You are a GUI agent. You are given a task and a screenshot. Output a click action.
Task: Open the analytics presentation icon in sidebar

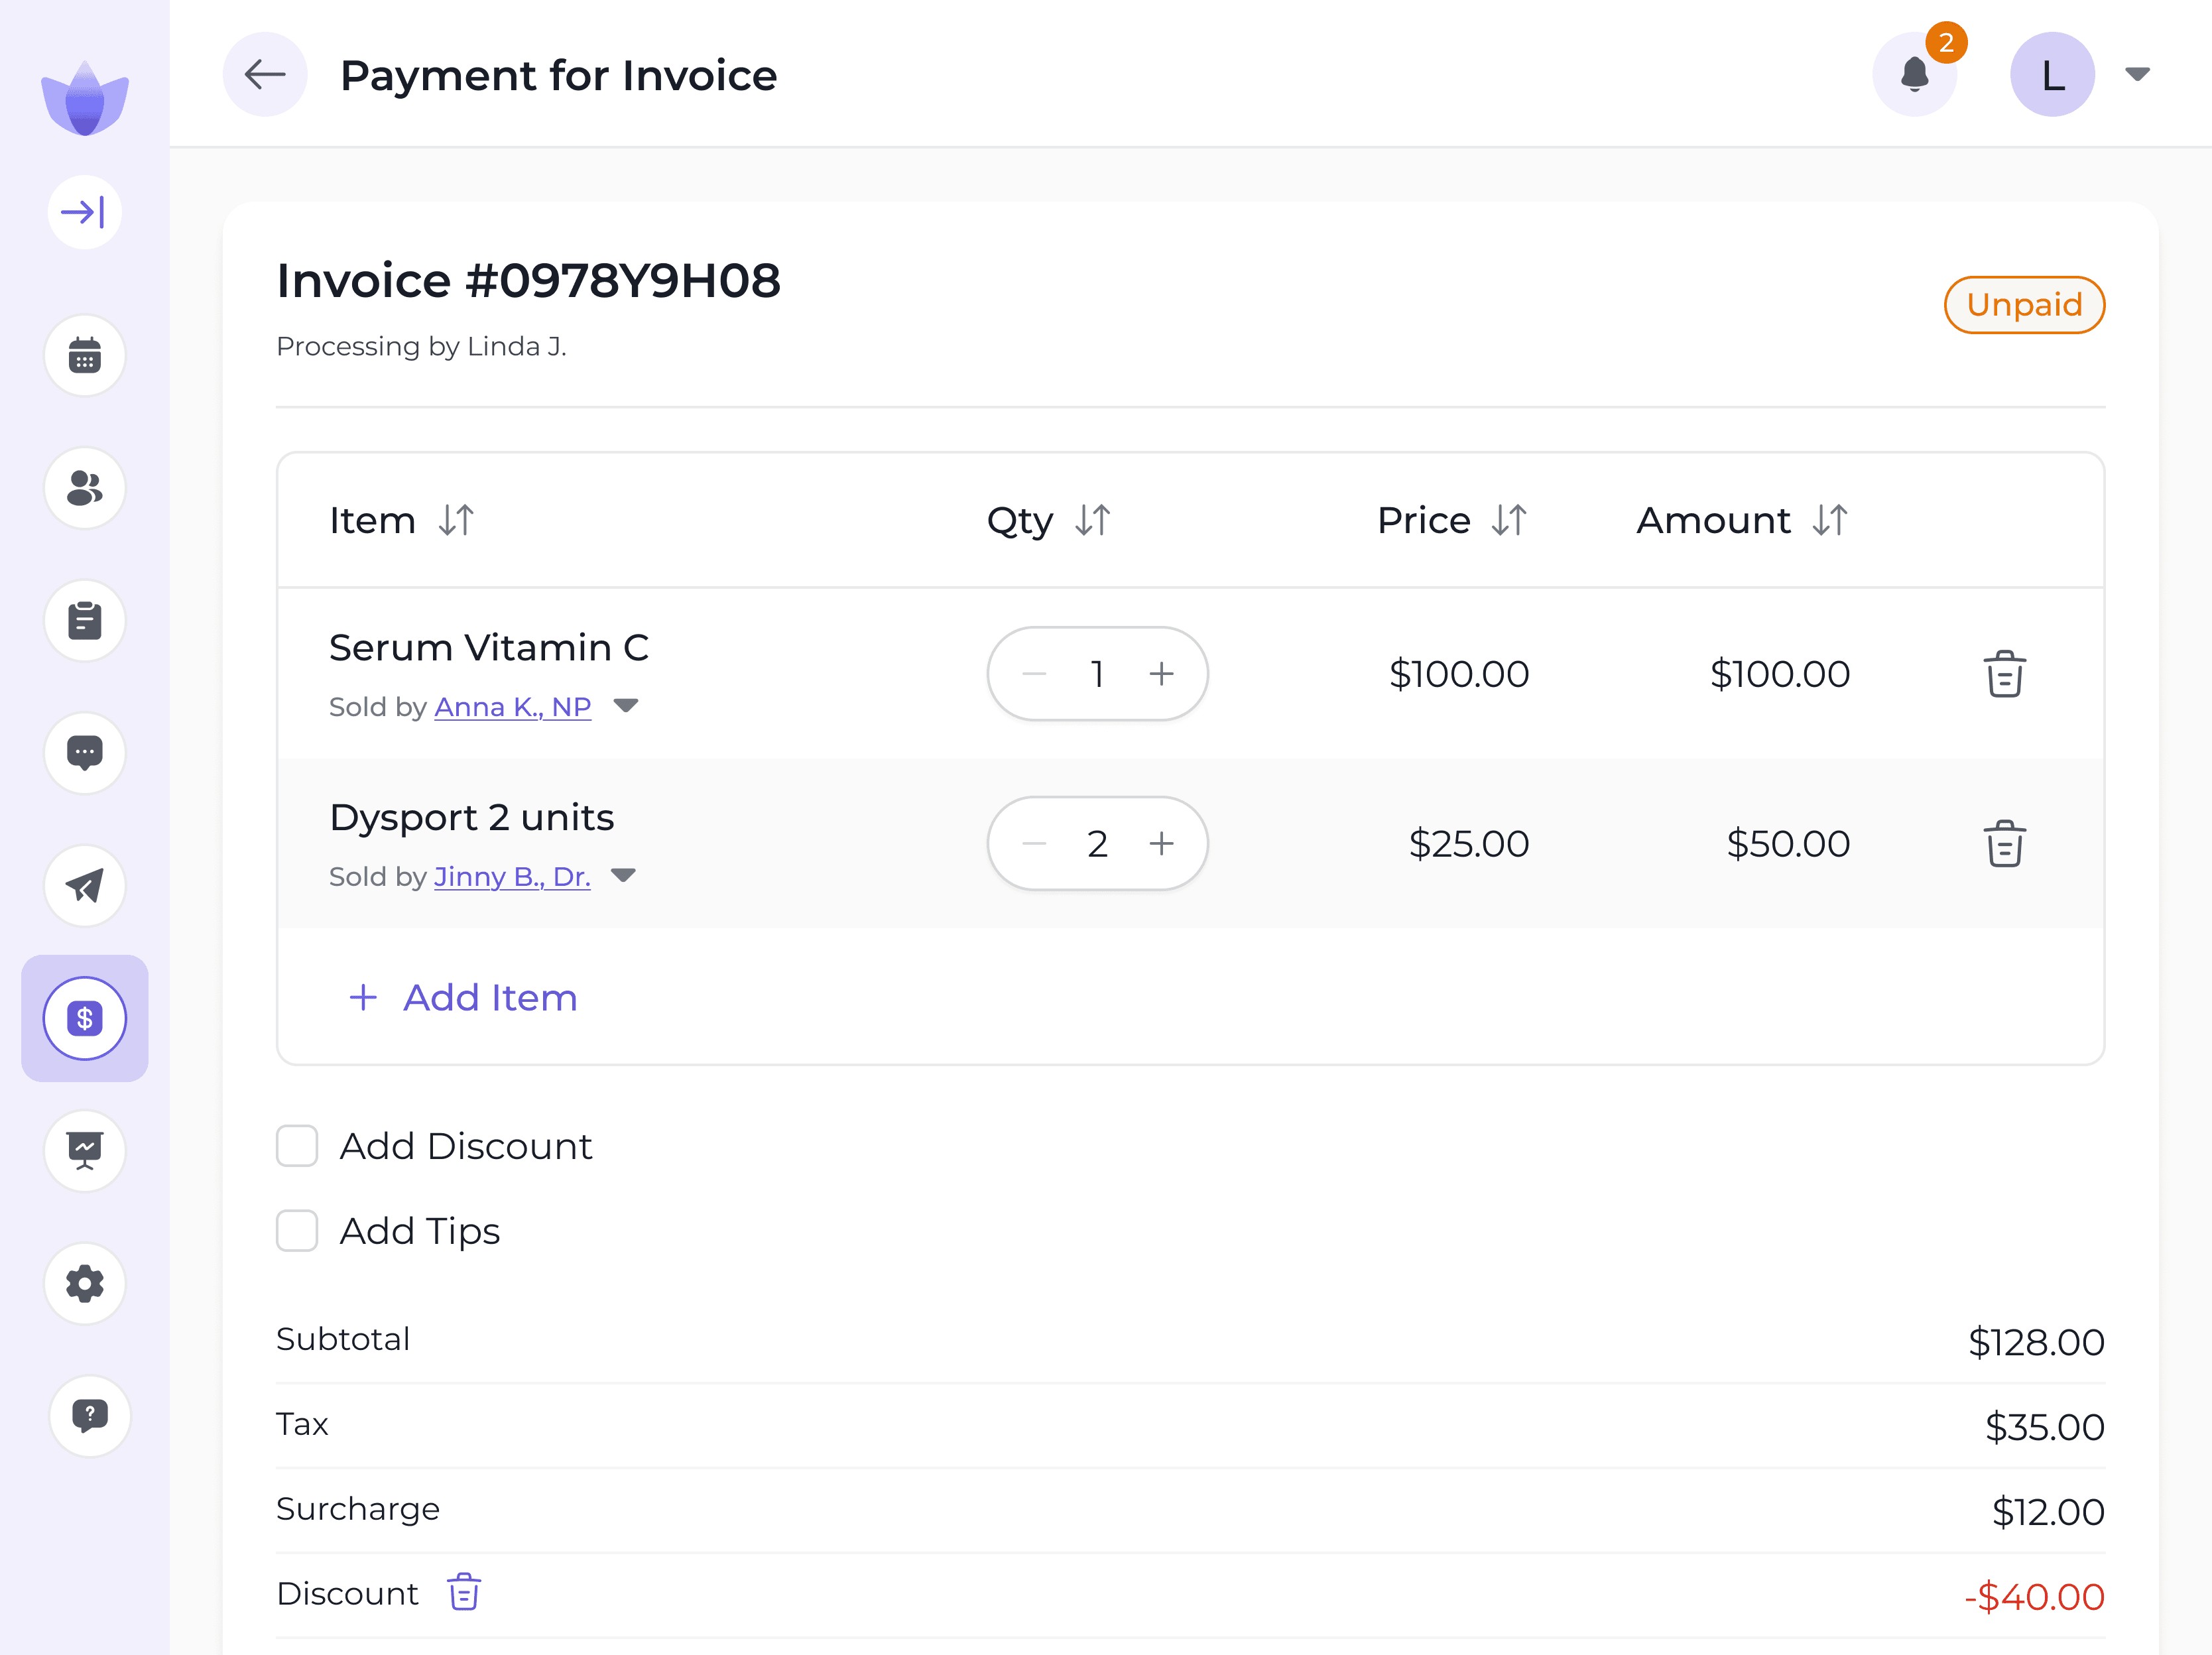click(84, 1151)
